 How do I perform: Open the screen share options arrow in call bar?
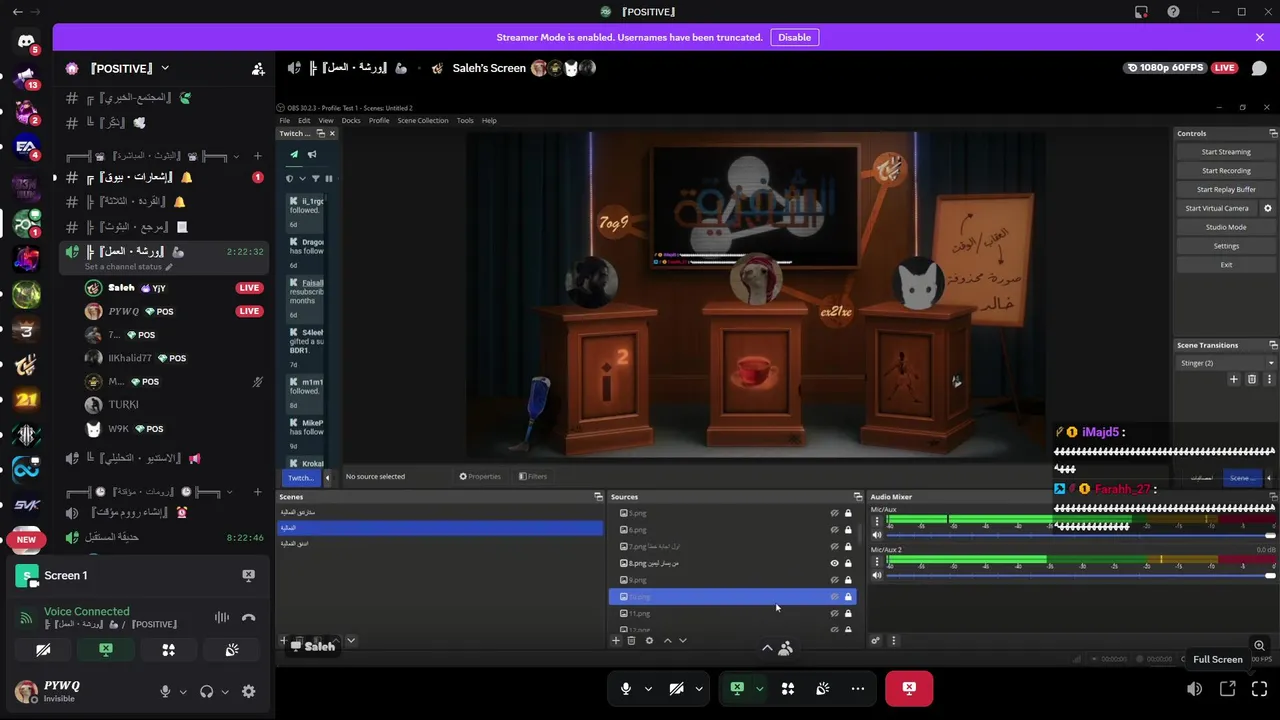759,688
